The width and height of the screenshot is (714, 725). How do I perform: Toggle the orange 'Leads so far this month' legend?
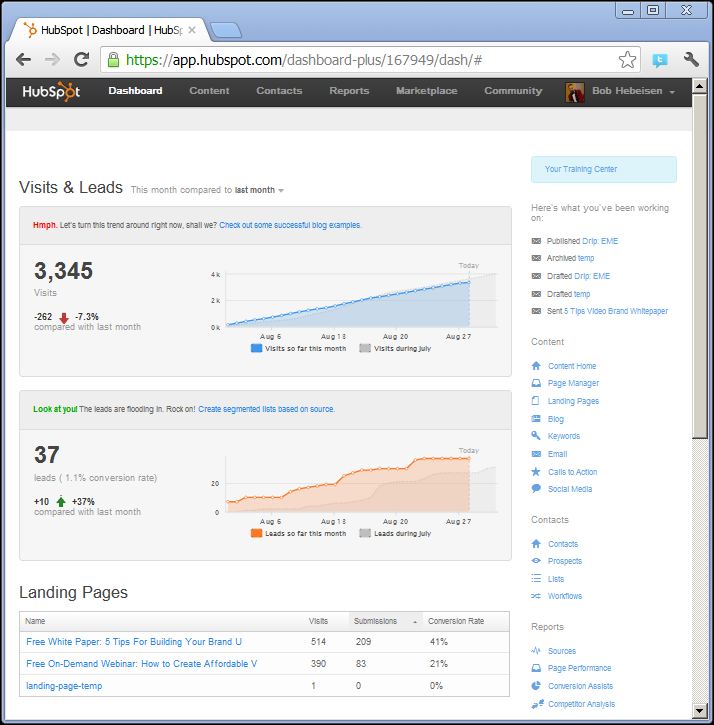click(x=298, y=534)
